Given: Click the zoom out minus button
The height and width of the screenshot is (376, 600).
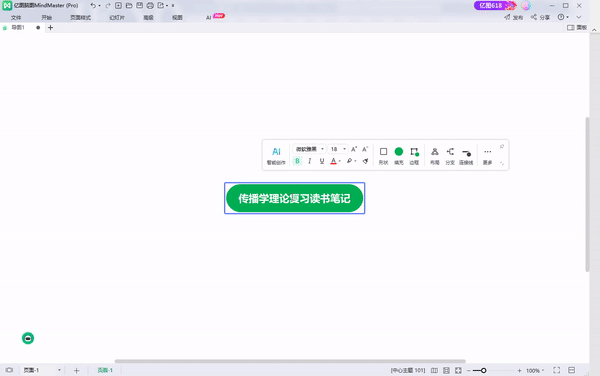Looking at the screenshot, I should coord(468,370).
